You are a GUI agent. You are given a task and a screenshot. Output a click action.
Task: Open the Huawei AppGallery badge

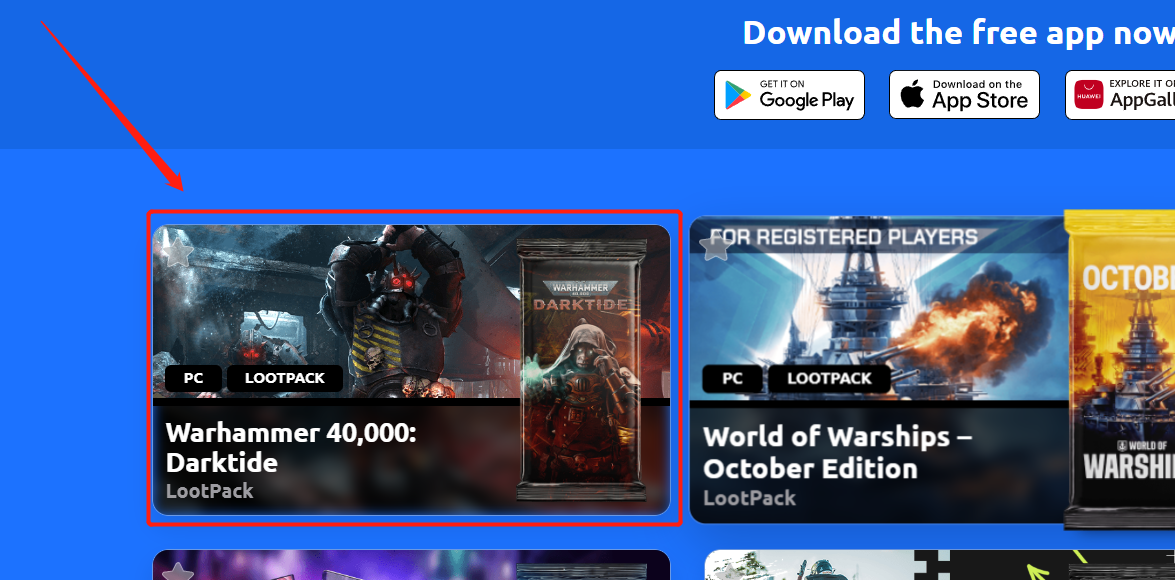[x=1120, y=95]
